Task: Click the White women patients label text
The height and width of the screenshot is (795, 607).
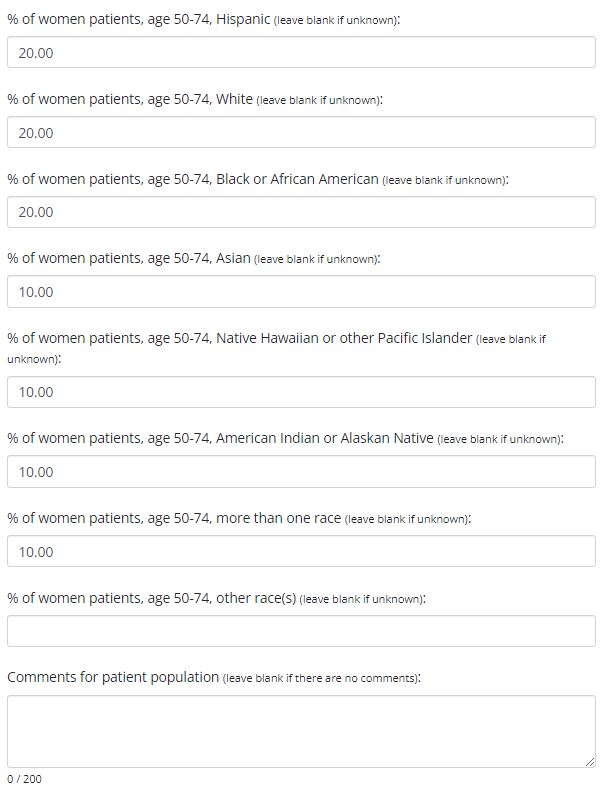Action: pos(130,99)
